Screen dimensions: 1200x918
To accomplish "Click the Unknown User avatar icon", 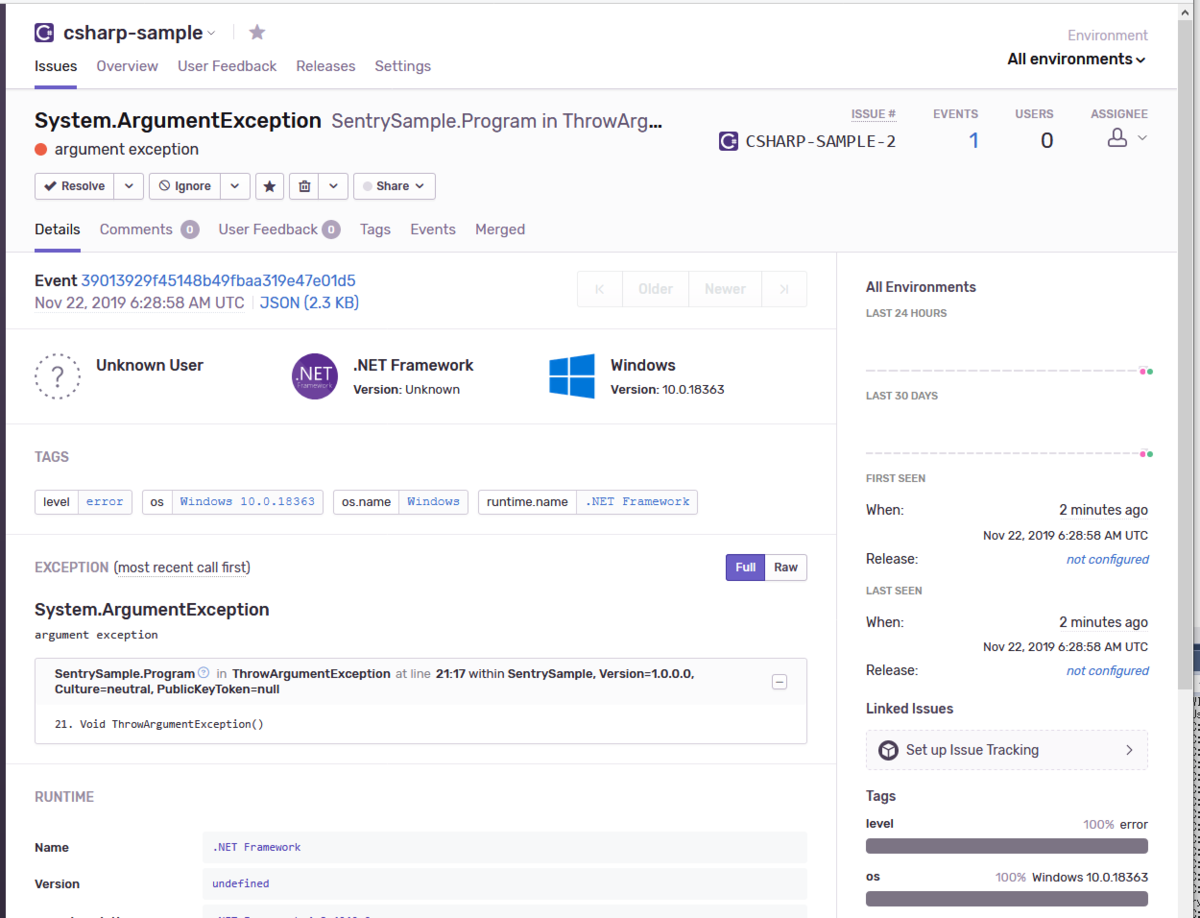I will click(x=58, y=377).
